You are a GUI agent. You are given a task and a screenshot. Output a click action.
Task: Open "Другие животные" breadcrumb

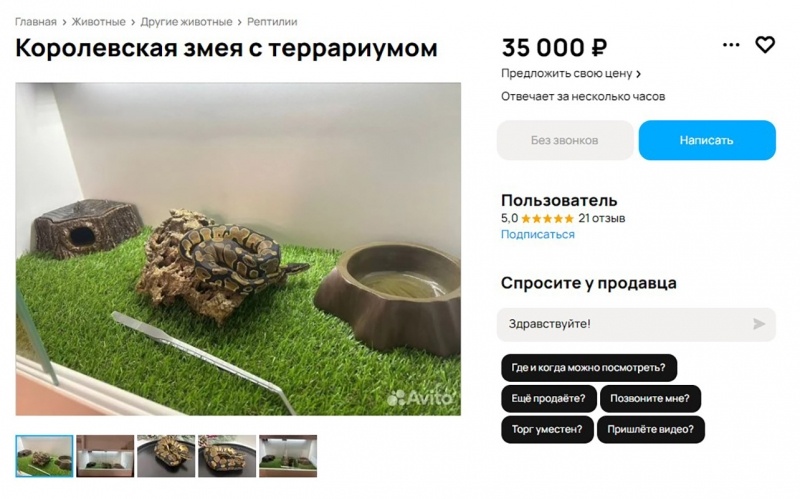186,22
